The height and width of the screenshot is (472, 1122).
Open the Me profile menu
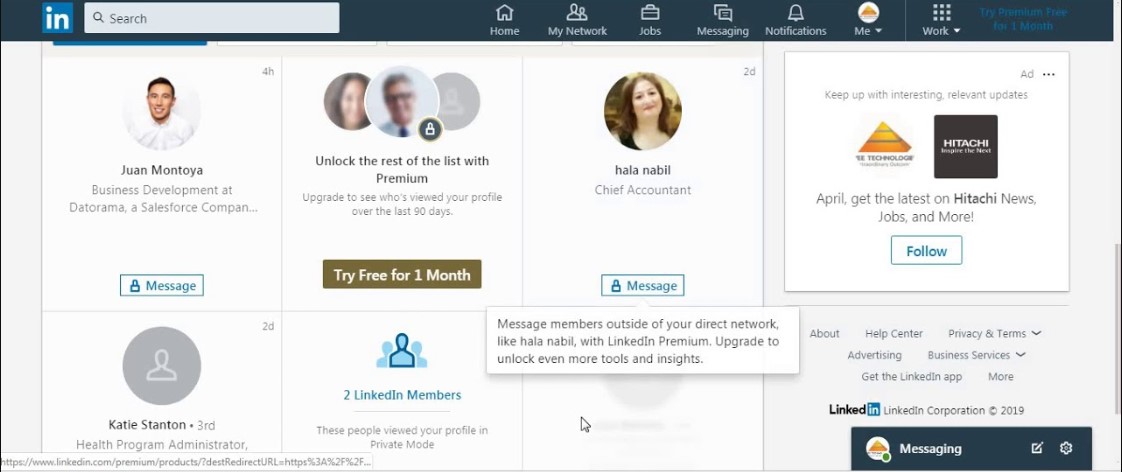tap(868, 20)
